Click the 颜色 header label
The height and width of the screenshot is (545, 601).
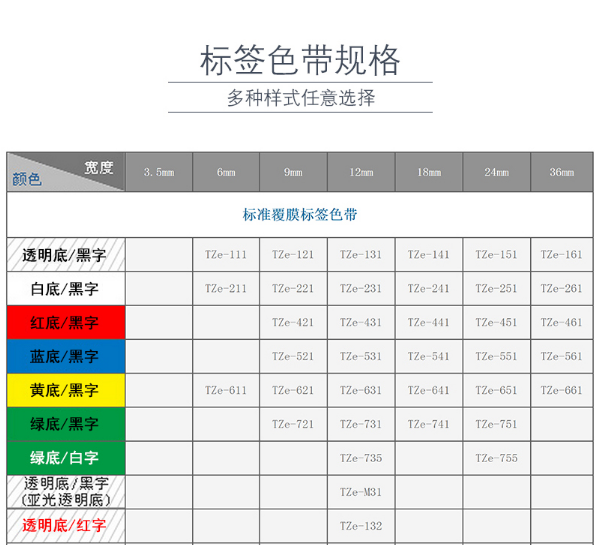(x=27, y=179)
